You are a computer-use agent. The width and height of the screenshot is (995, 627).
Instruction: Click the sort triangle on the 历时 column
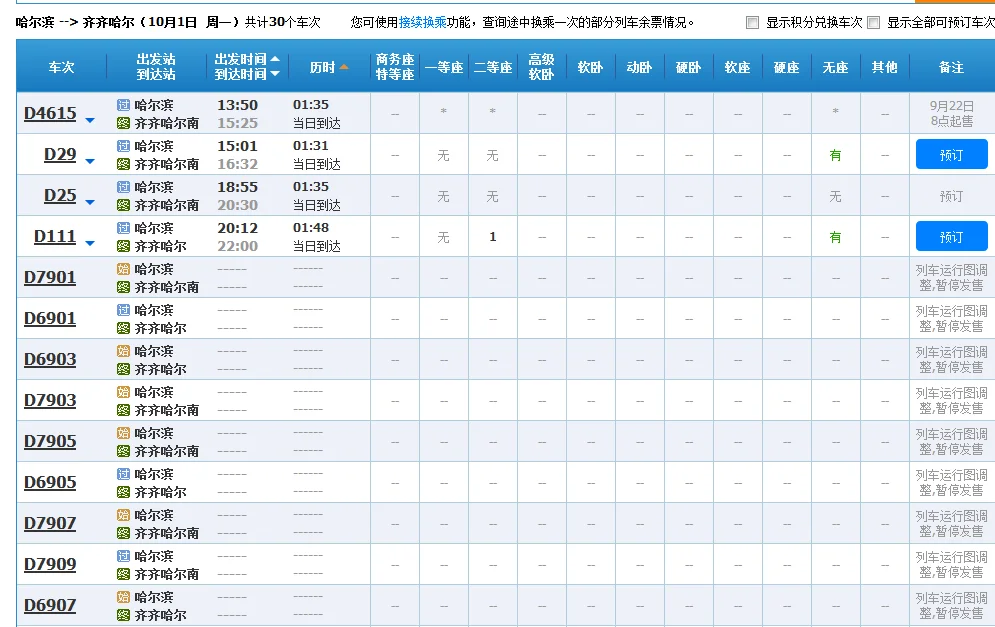pos(344,67)
